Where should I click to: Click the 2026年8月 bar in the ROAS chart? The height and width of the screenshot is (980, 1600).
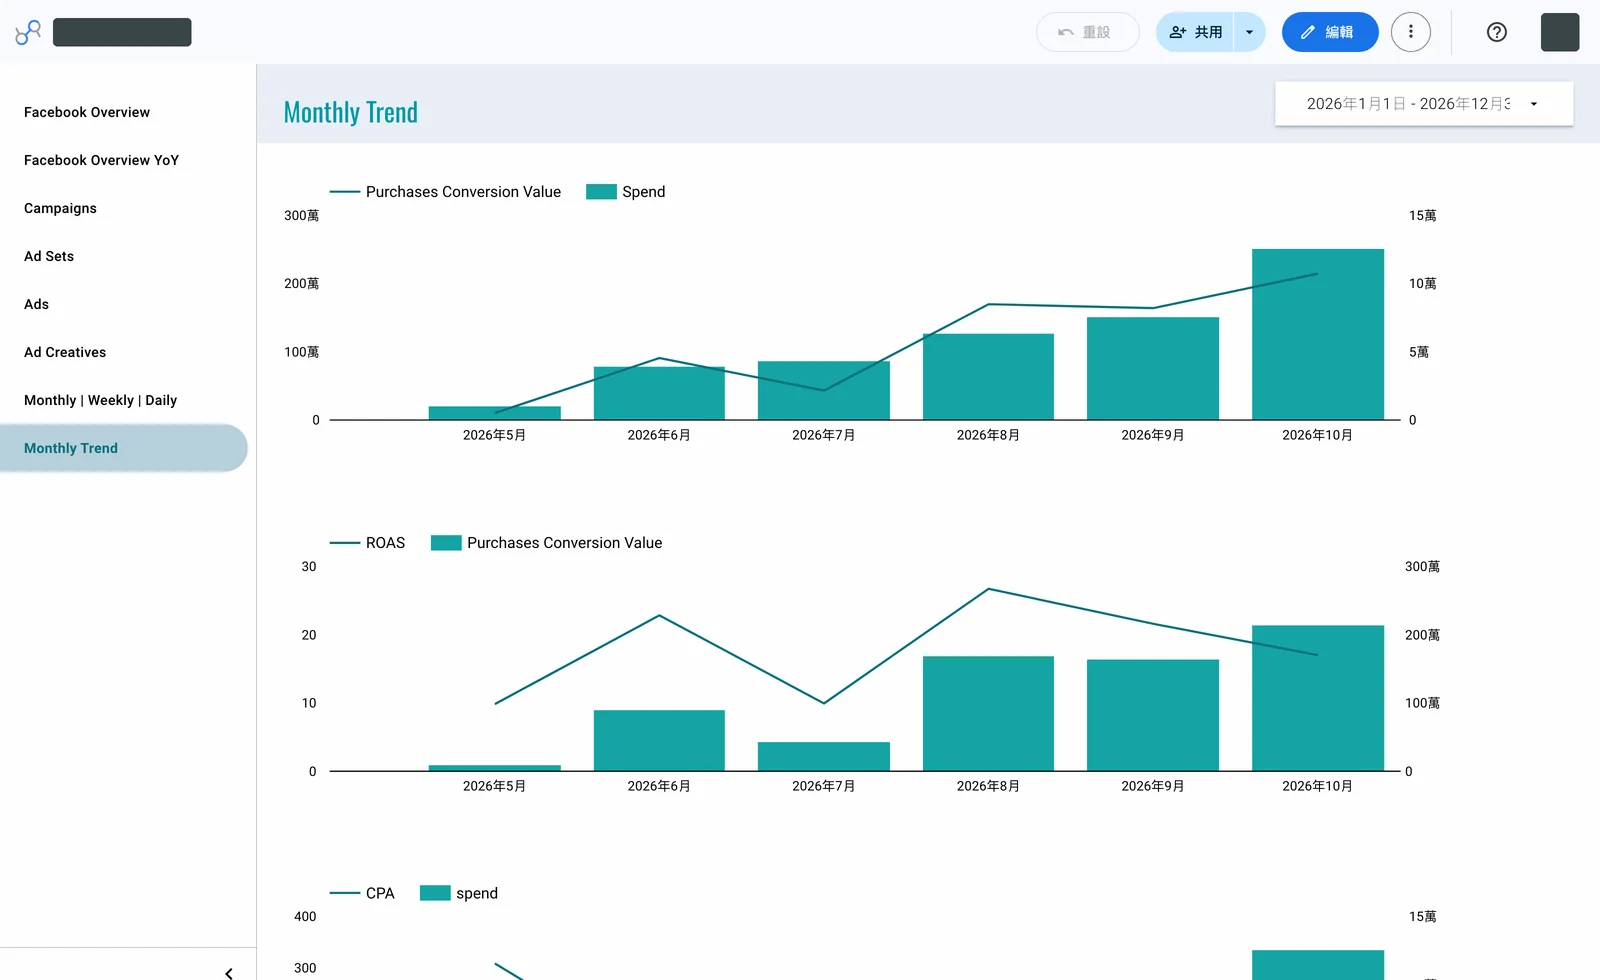(x=988, y=713)
